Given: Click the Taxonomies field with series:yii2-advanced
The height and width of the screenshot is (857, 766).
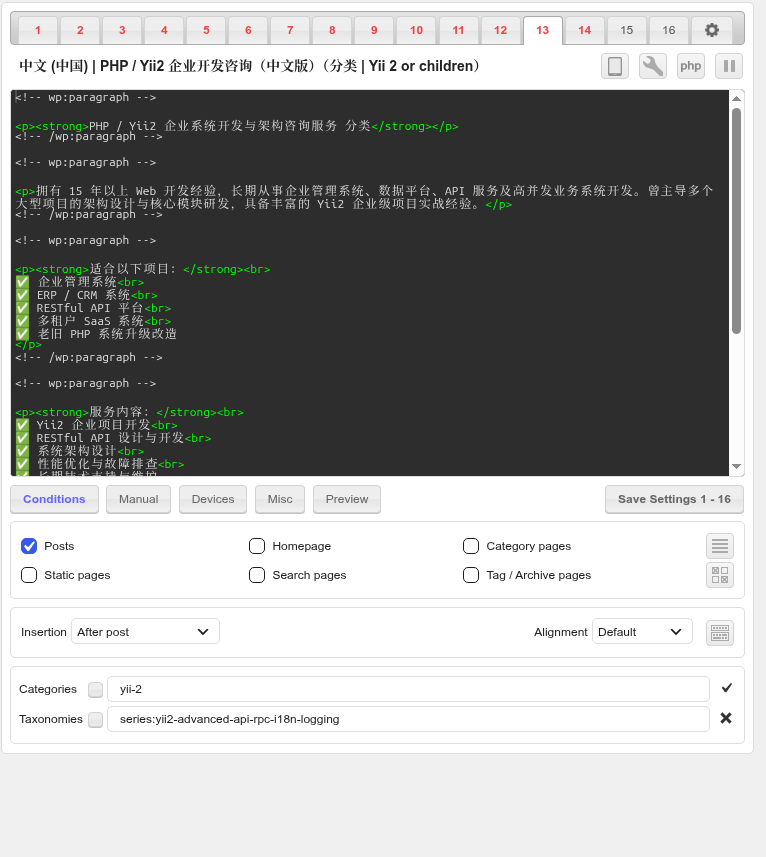Looking at the screenshot, I should 408,719.
